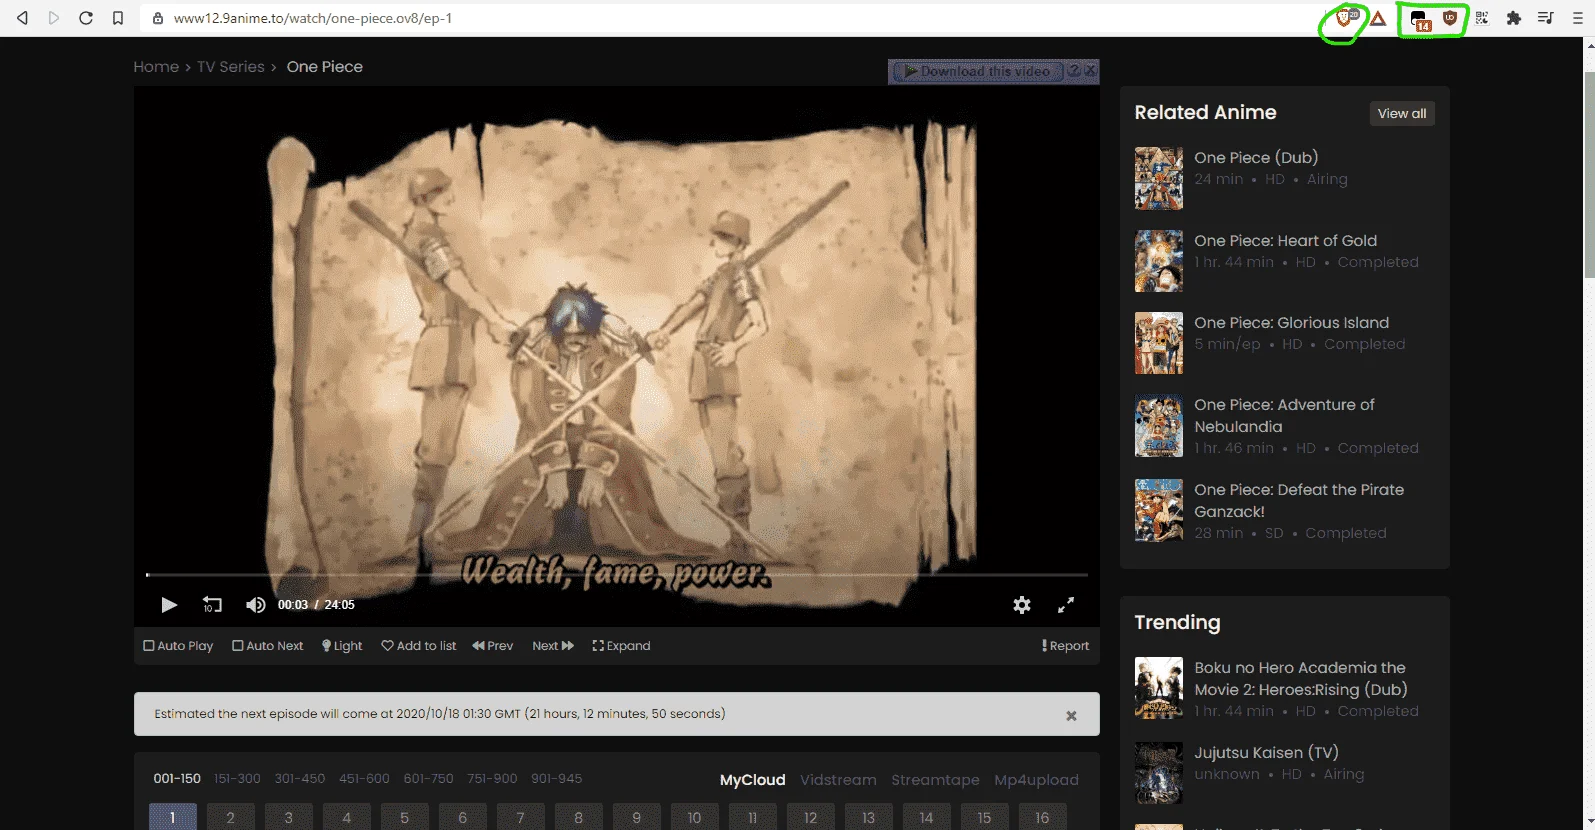
Task: Reload the current page
Action: [86, 18]
